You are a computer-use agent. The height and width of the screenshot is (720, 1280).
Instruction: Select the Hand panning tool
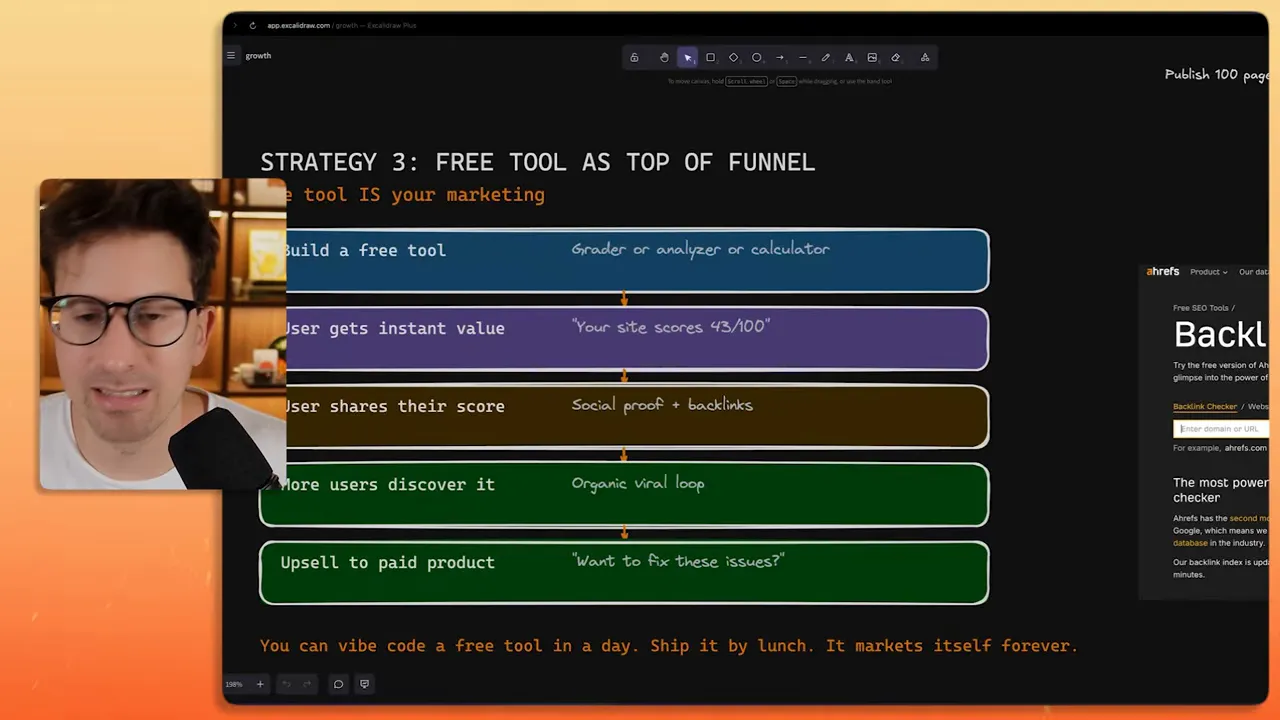coord(664,58)
